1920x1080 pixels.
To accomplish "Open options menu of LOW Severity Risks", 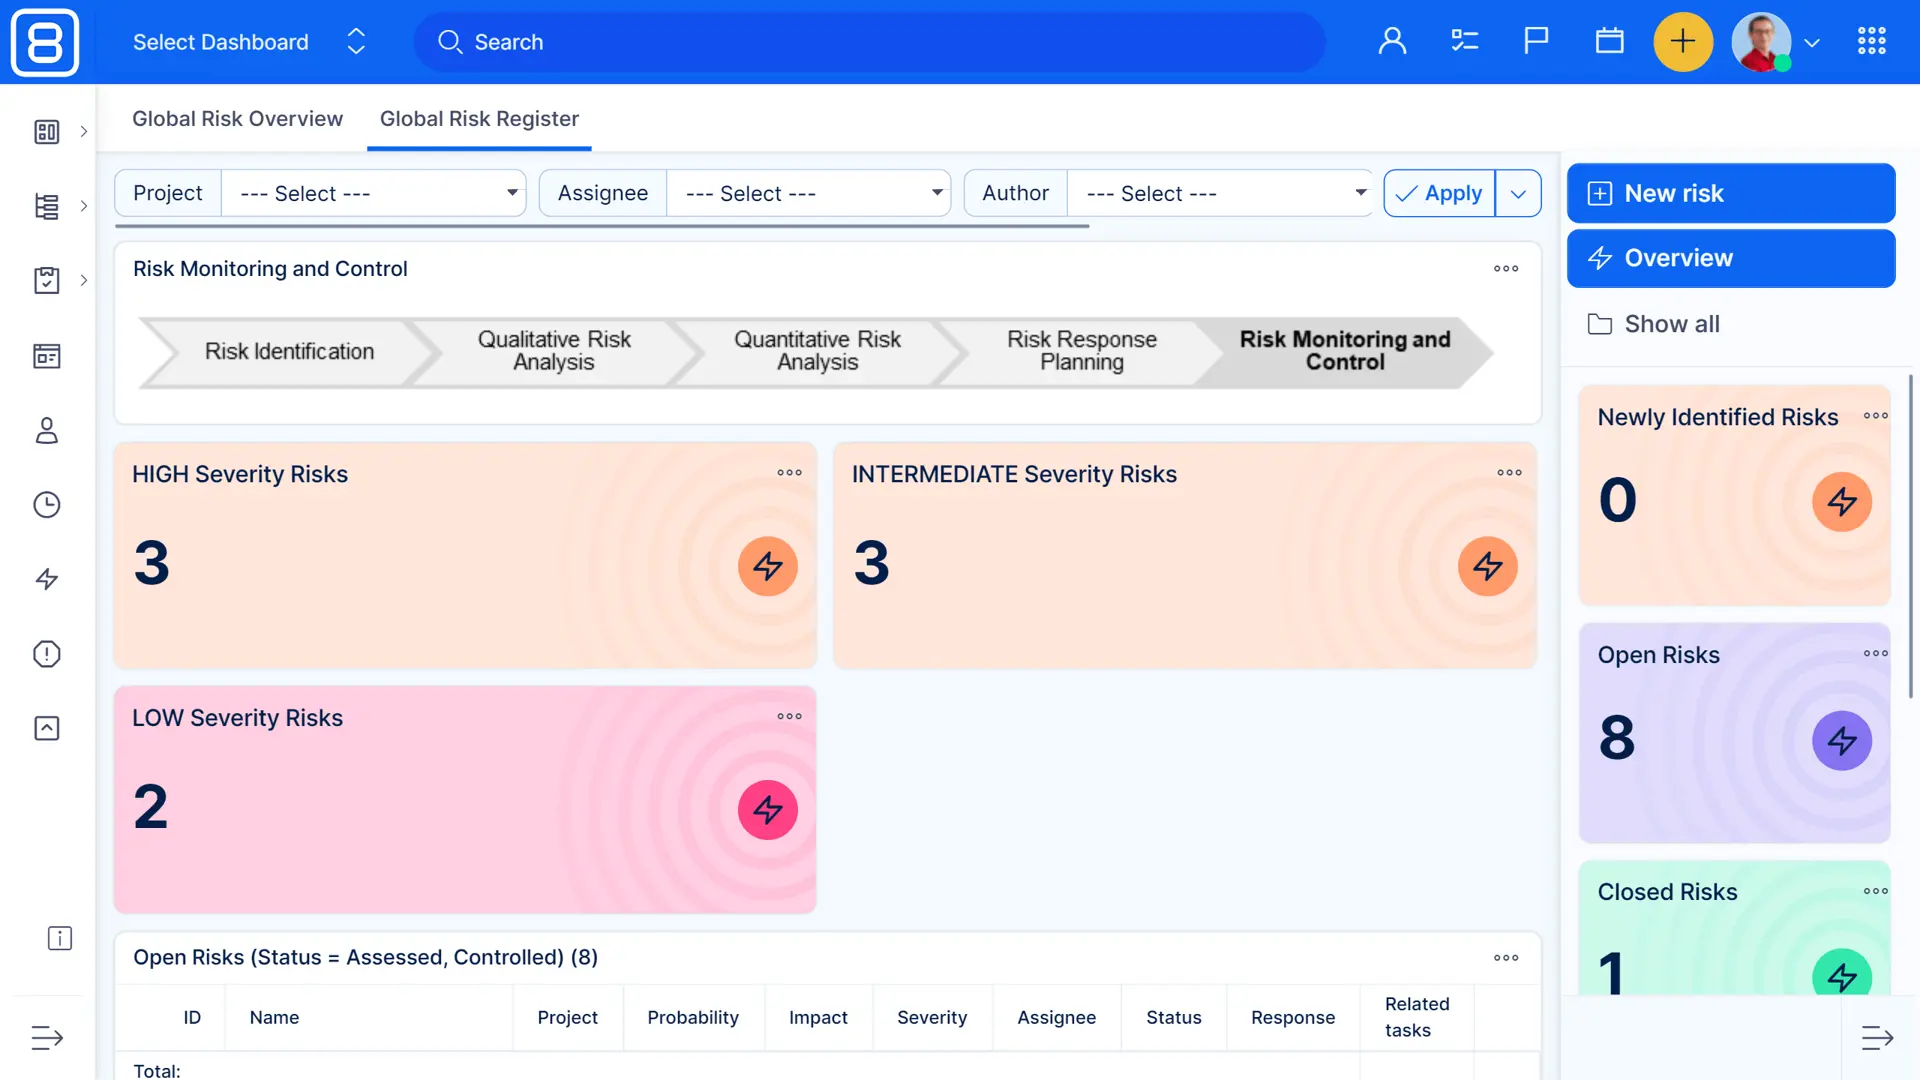I will pyautogui.click(x=789, y=716).
